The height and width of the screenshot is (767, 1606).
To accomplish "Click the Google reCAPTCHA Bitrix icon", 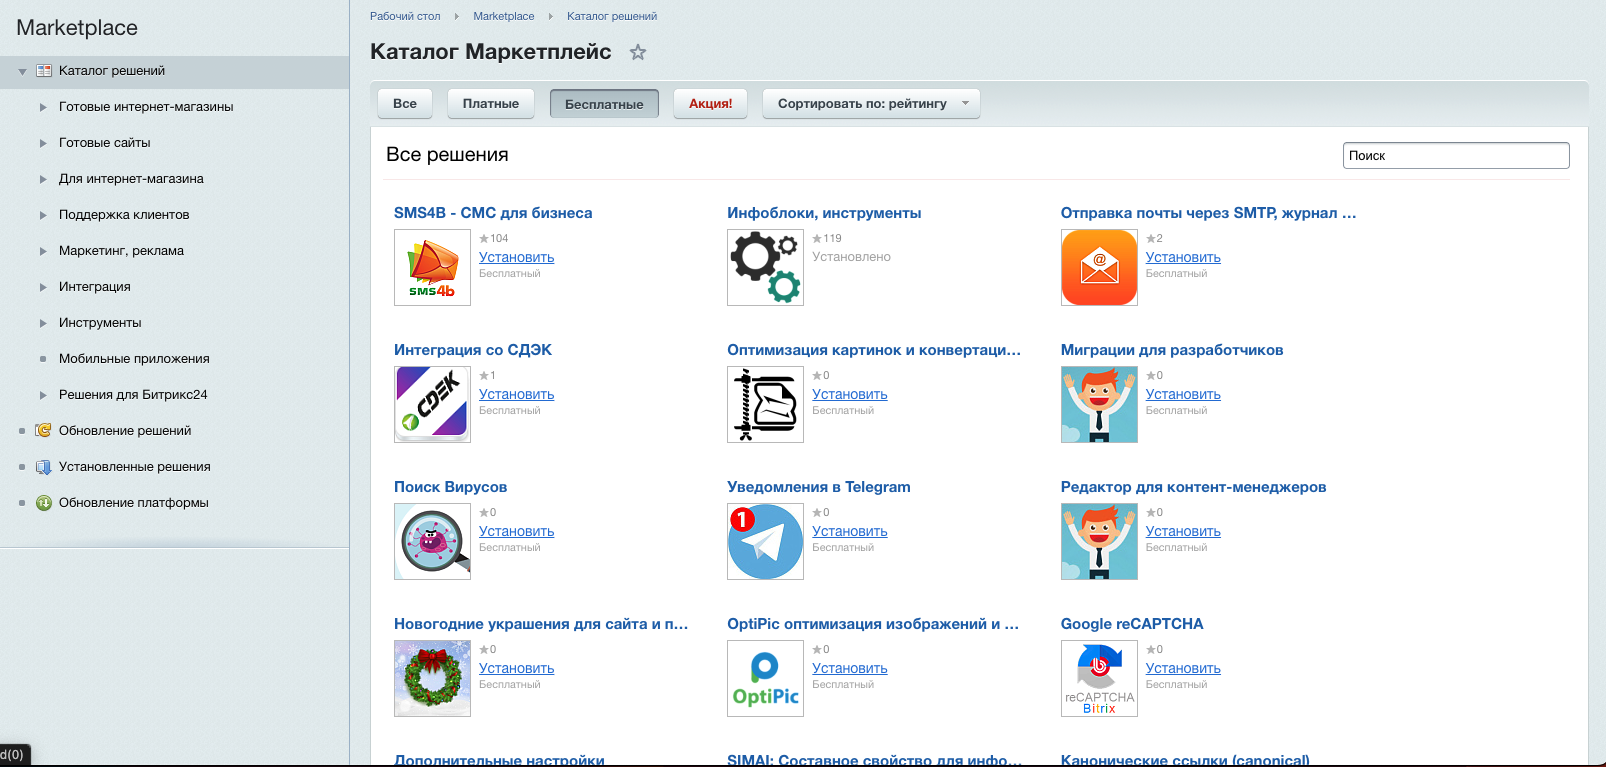I will click(1099, 678).
